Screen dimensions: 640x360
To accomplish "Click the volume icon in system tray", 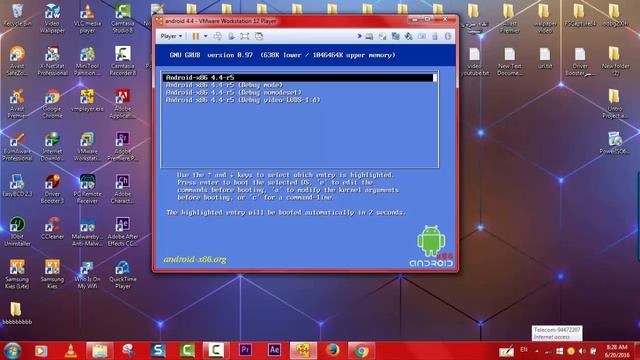I will tap(582, 351).
